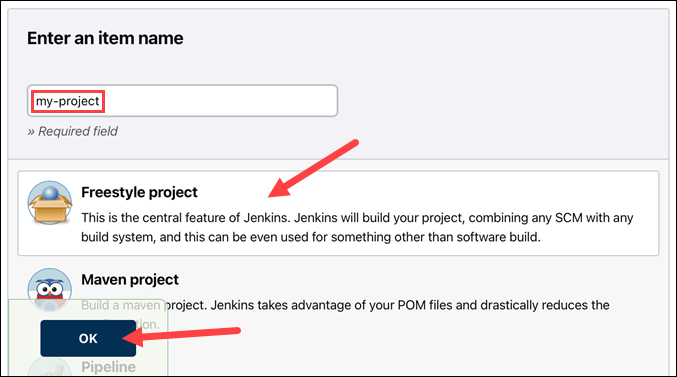Click the Maven project description text
This screenshot has width=677, height=377.
(345, 314)
